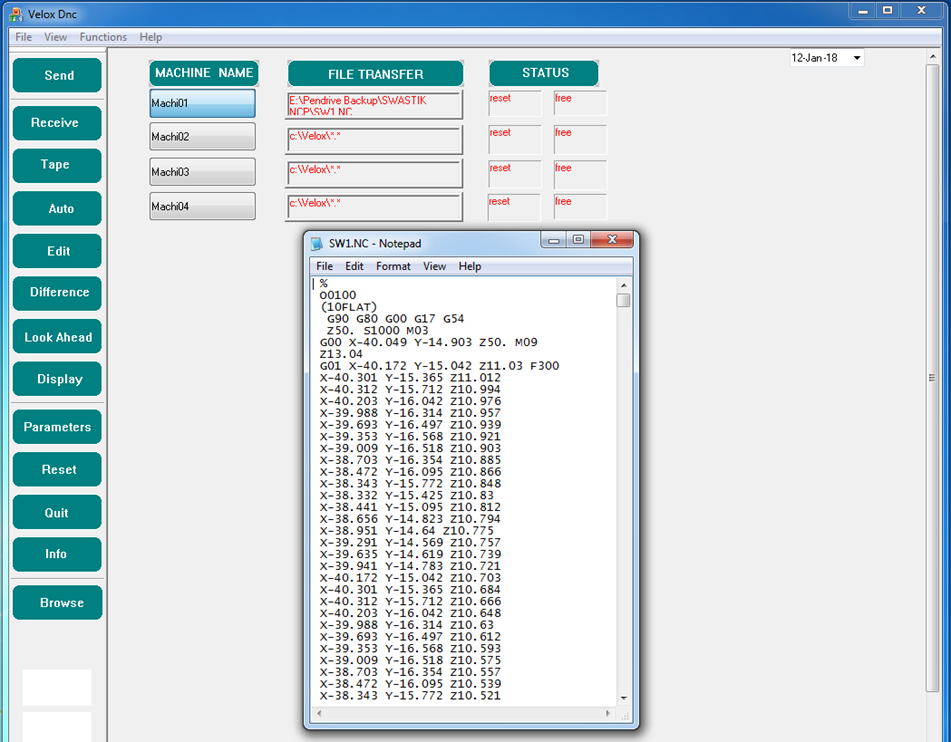
Task: Start Auto mode from sidebar
Action: coord(57,209)
